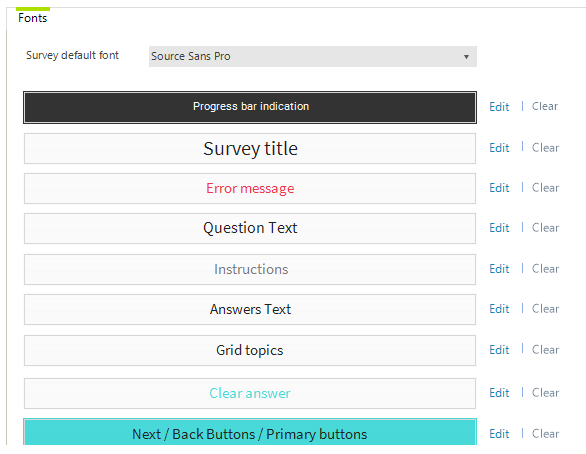Open the Survey default font dropdown
586x454 pixels.
click(x=312, y=56)
